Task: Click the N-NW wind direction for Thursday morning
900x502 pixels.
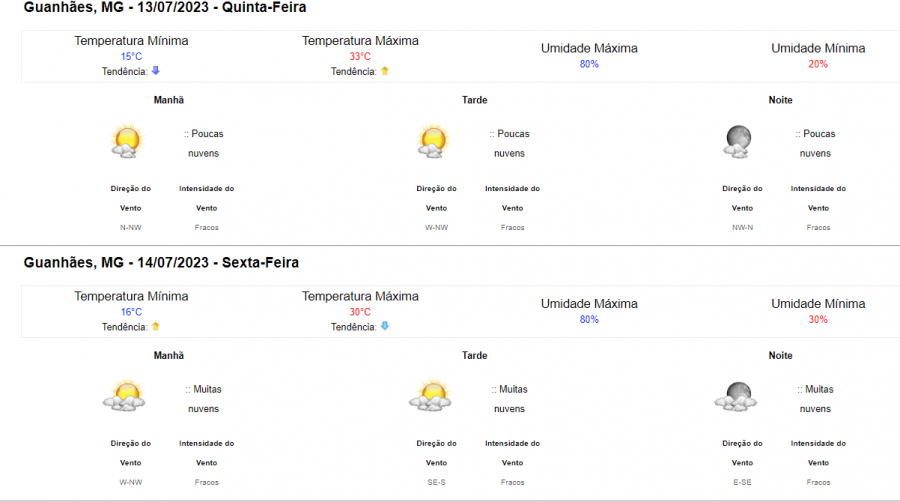Action: point(130,227)
